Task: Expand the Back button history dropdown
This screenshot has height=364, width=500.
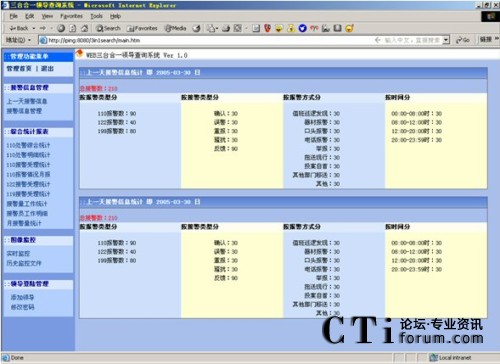Action: pos(34,29)
